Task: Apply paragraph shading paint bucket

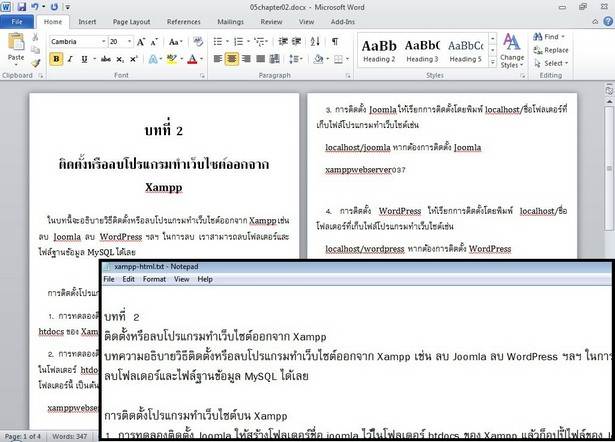Action: pyautogui.click(x=318, y=59)
